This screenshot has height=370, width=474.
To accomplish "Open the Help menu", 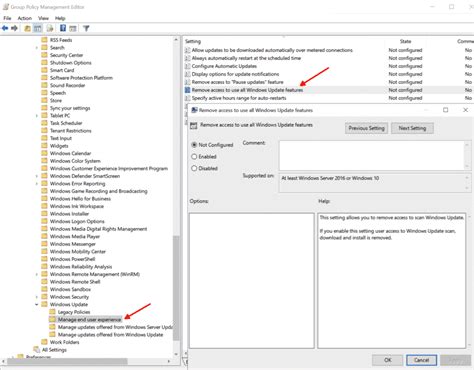I will pos(60,18).
